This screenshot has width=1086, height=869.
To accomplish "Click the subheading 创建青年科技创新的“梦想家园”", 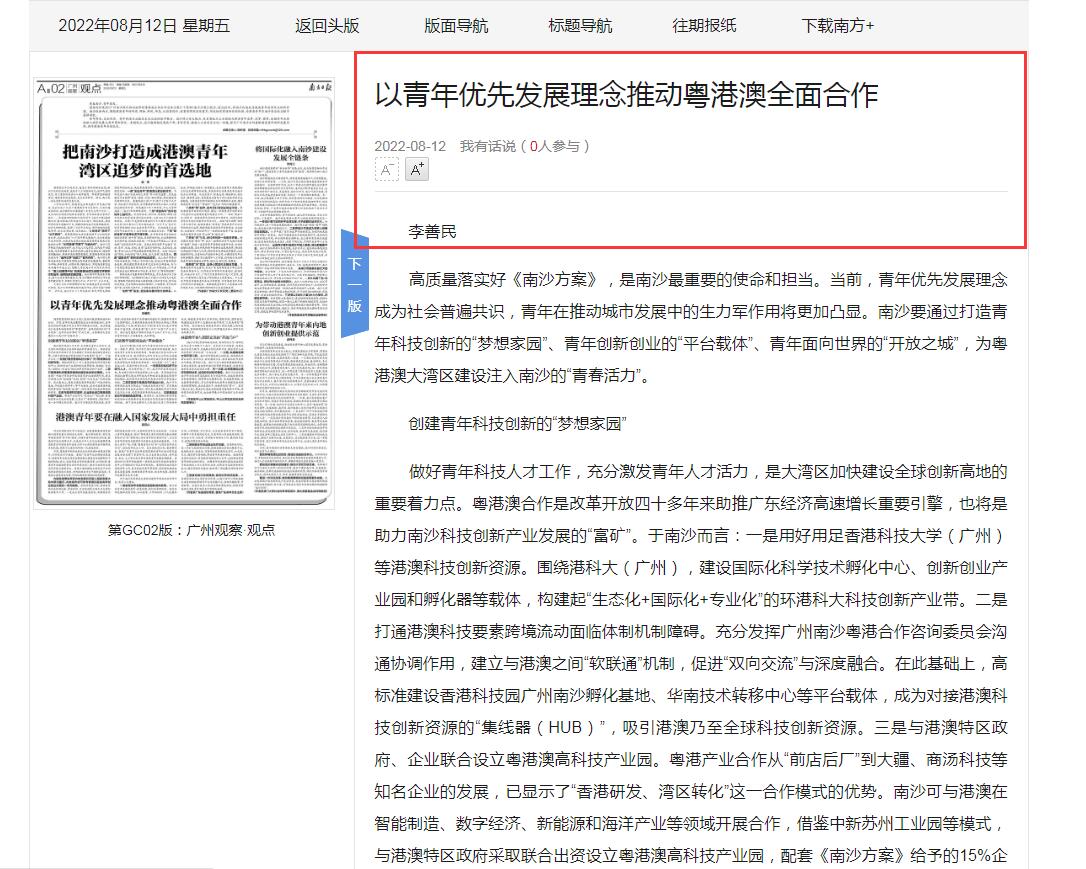I will (x=517, y=424).
